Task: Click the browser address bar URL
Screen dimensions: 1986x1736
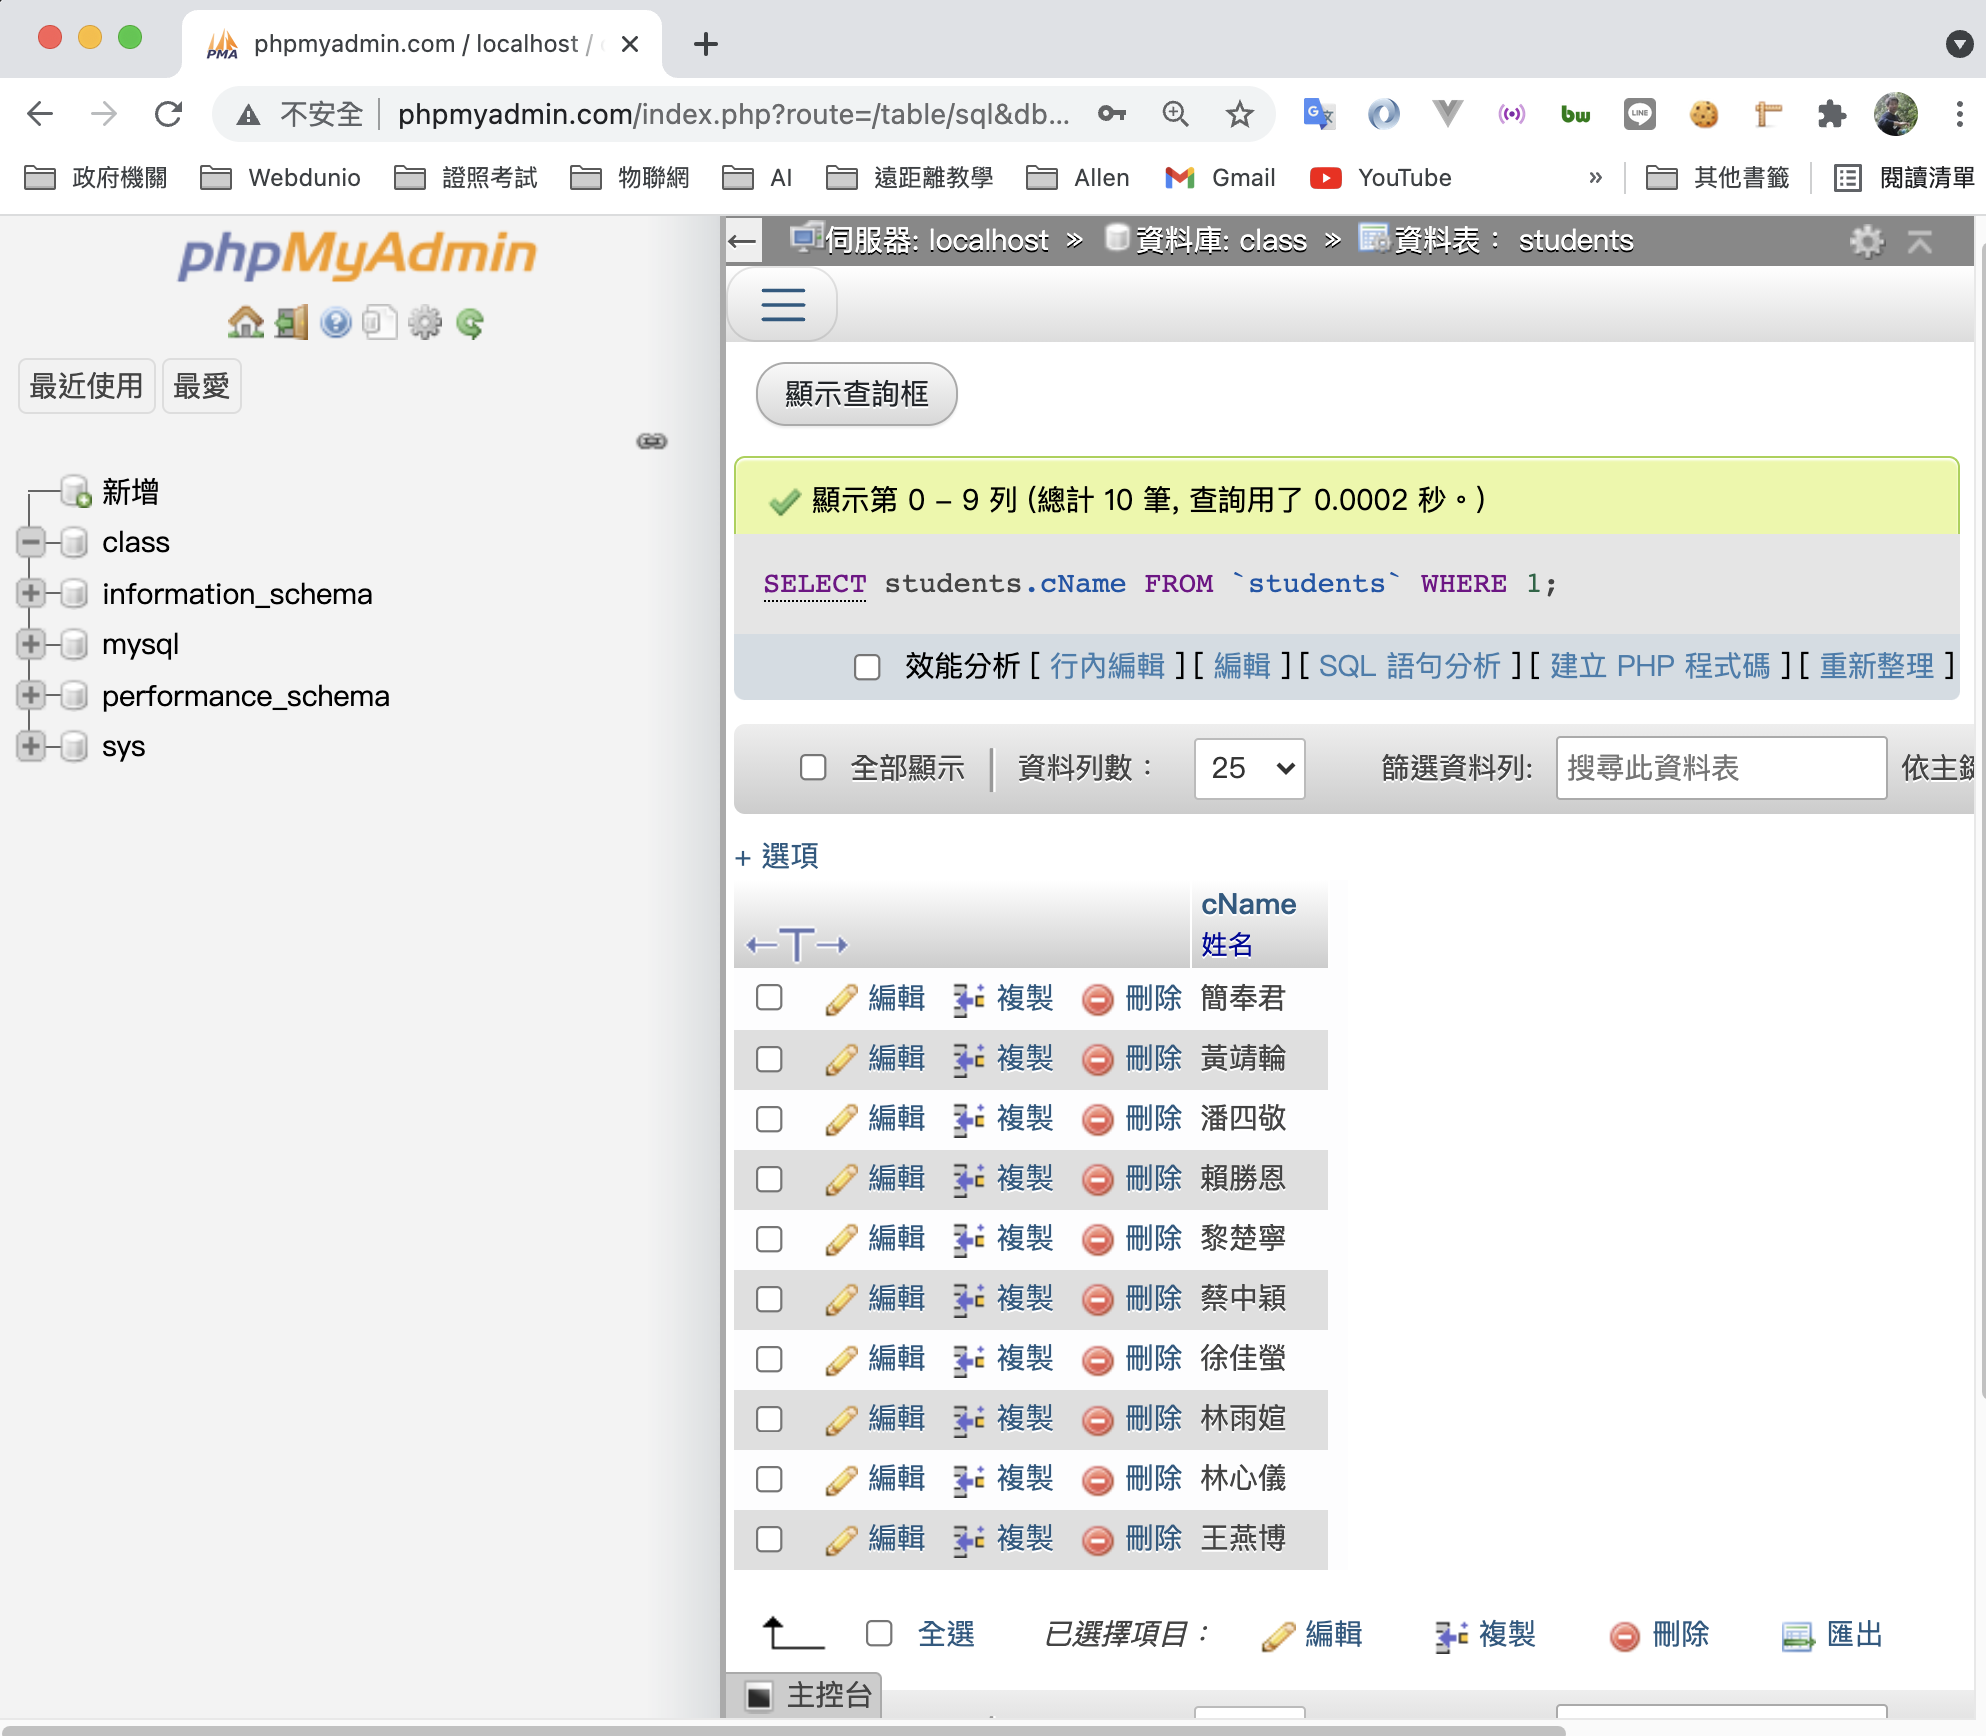Action: coord(733,114)
